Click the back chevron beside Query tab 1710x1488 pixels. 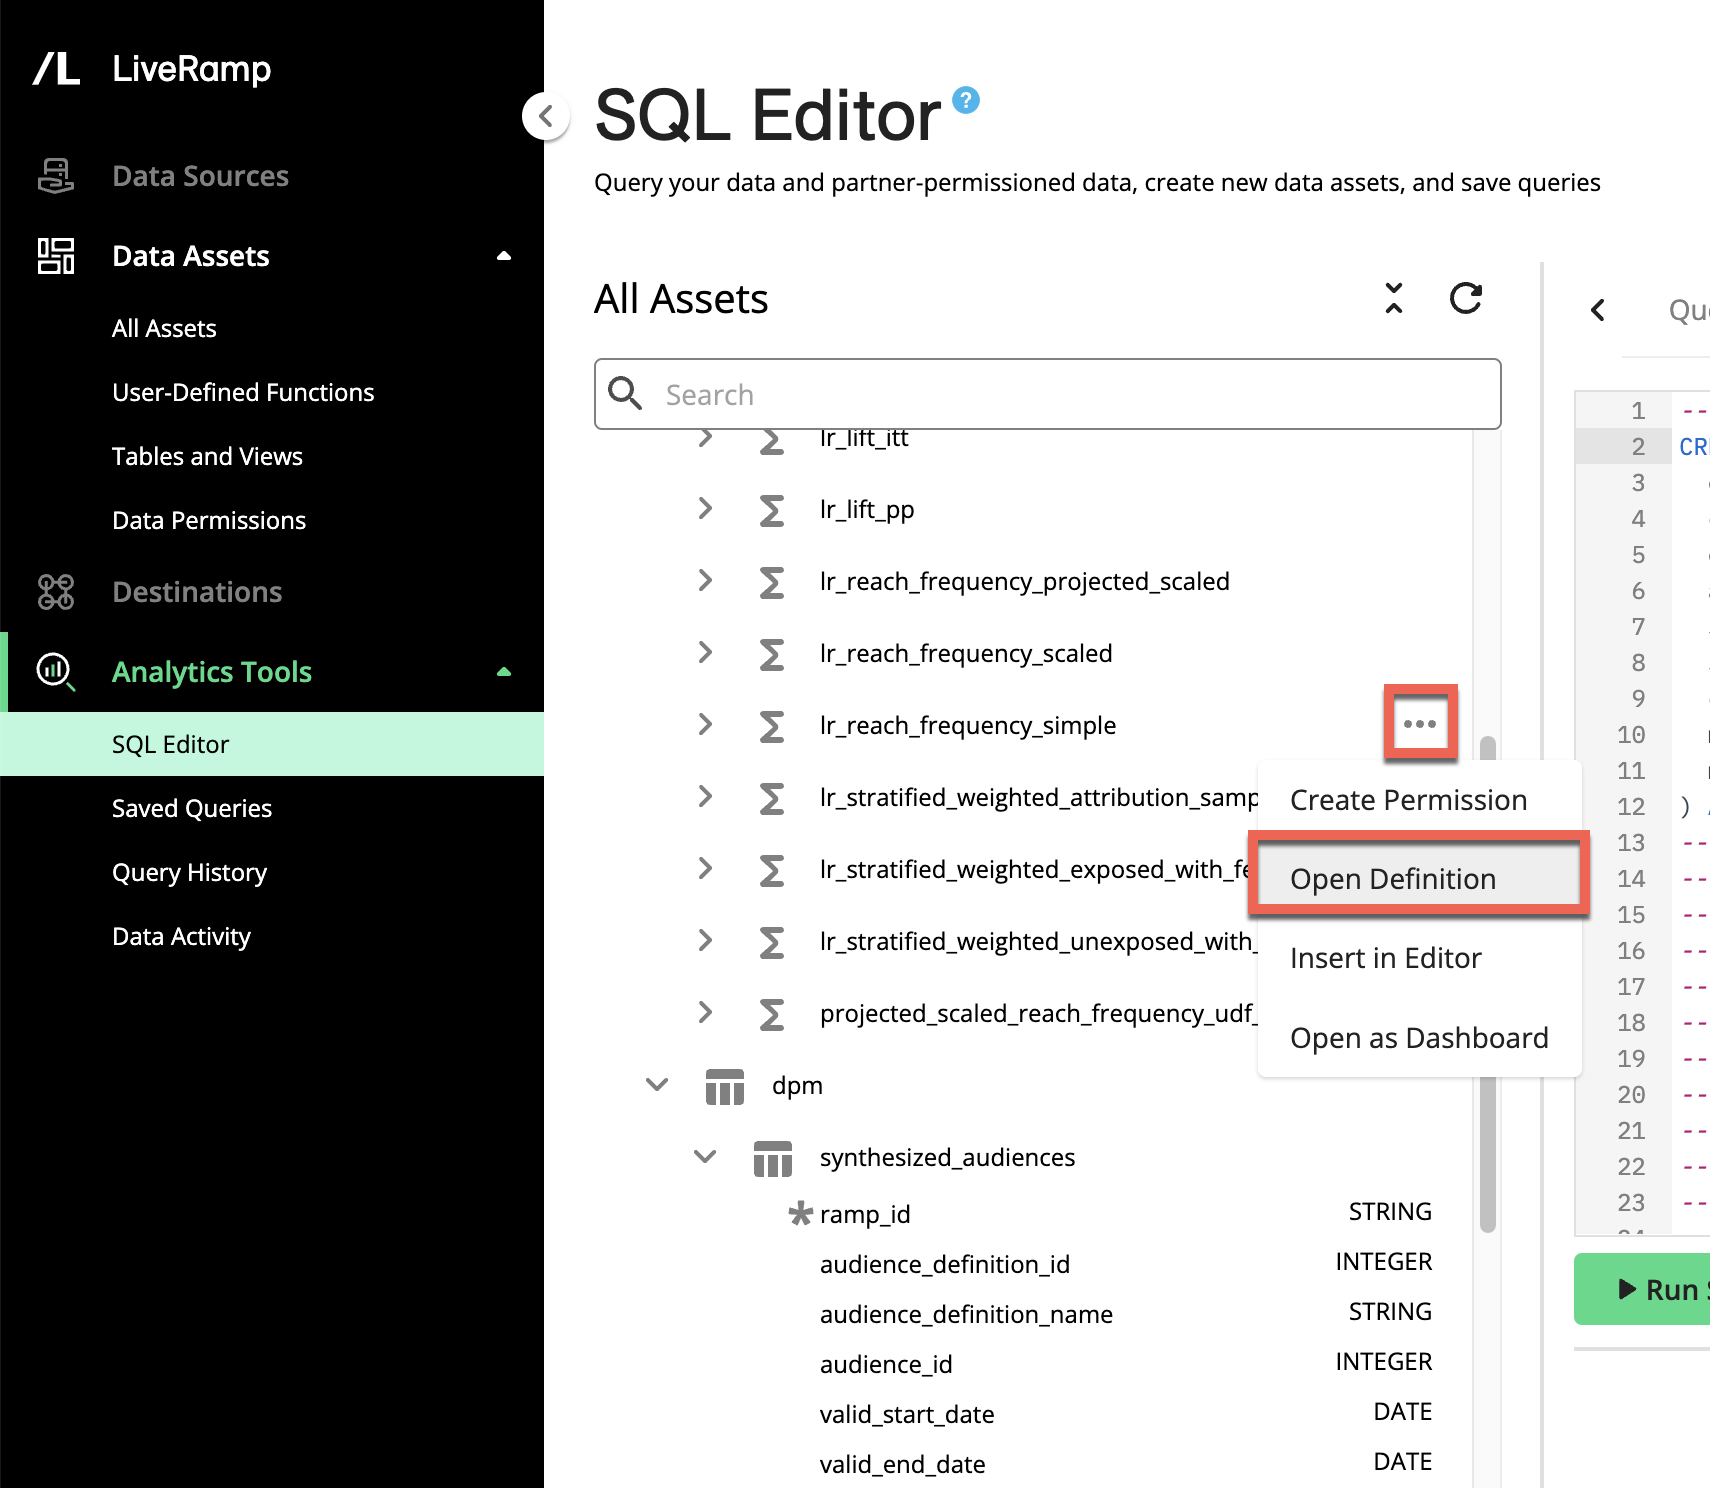tap(1598, 310)
